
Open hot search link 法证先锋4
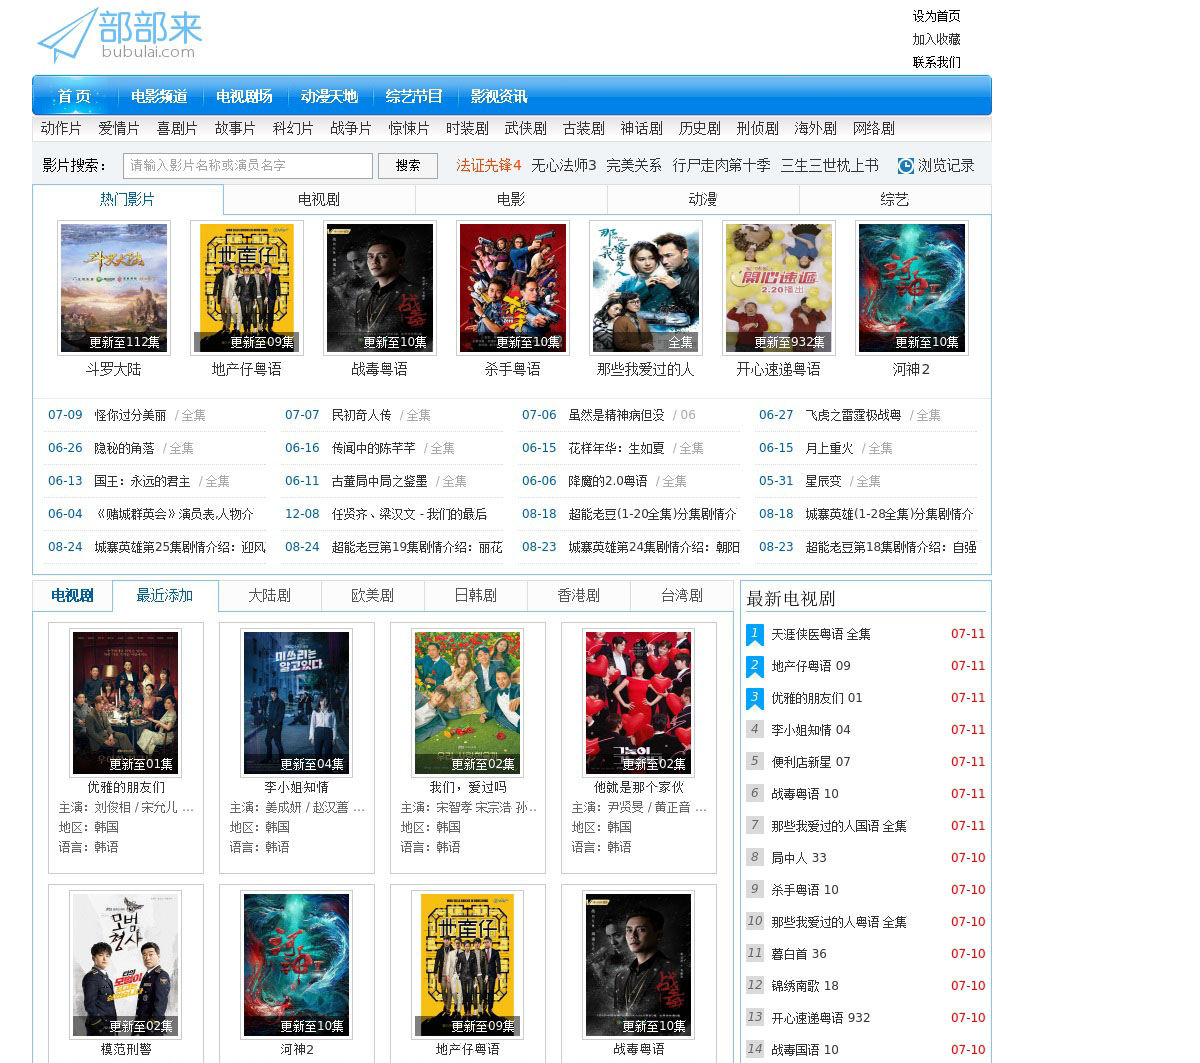[x=488, y=166]
